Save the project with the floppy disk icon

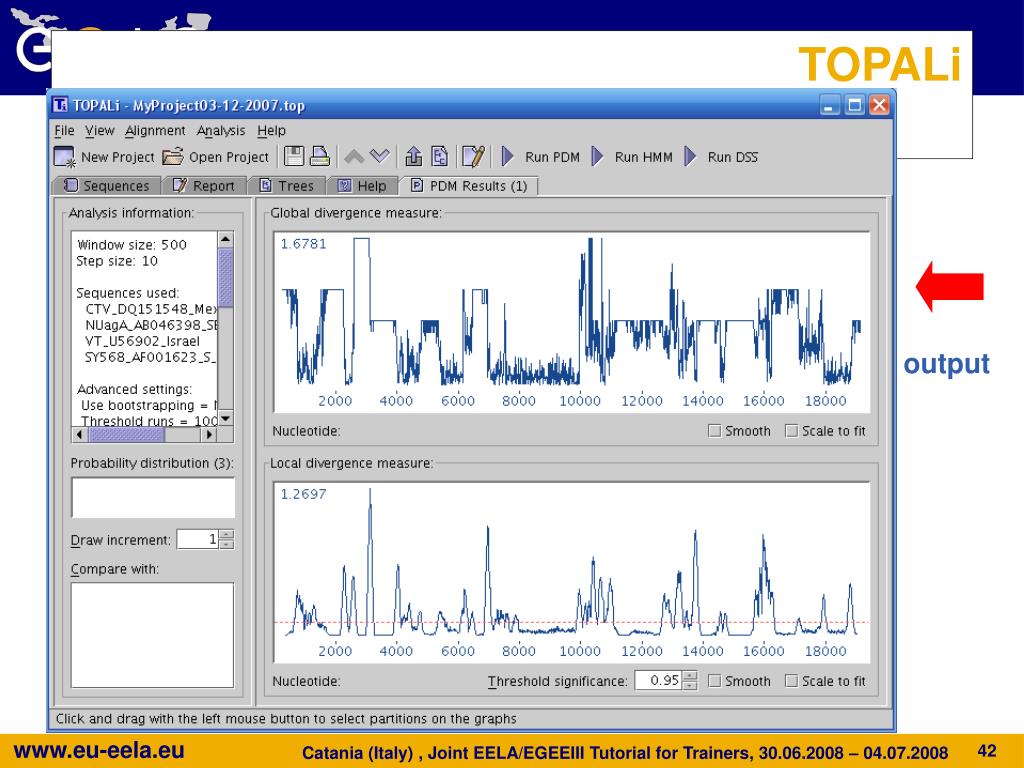[294, 157]
